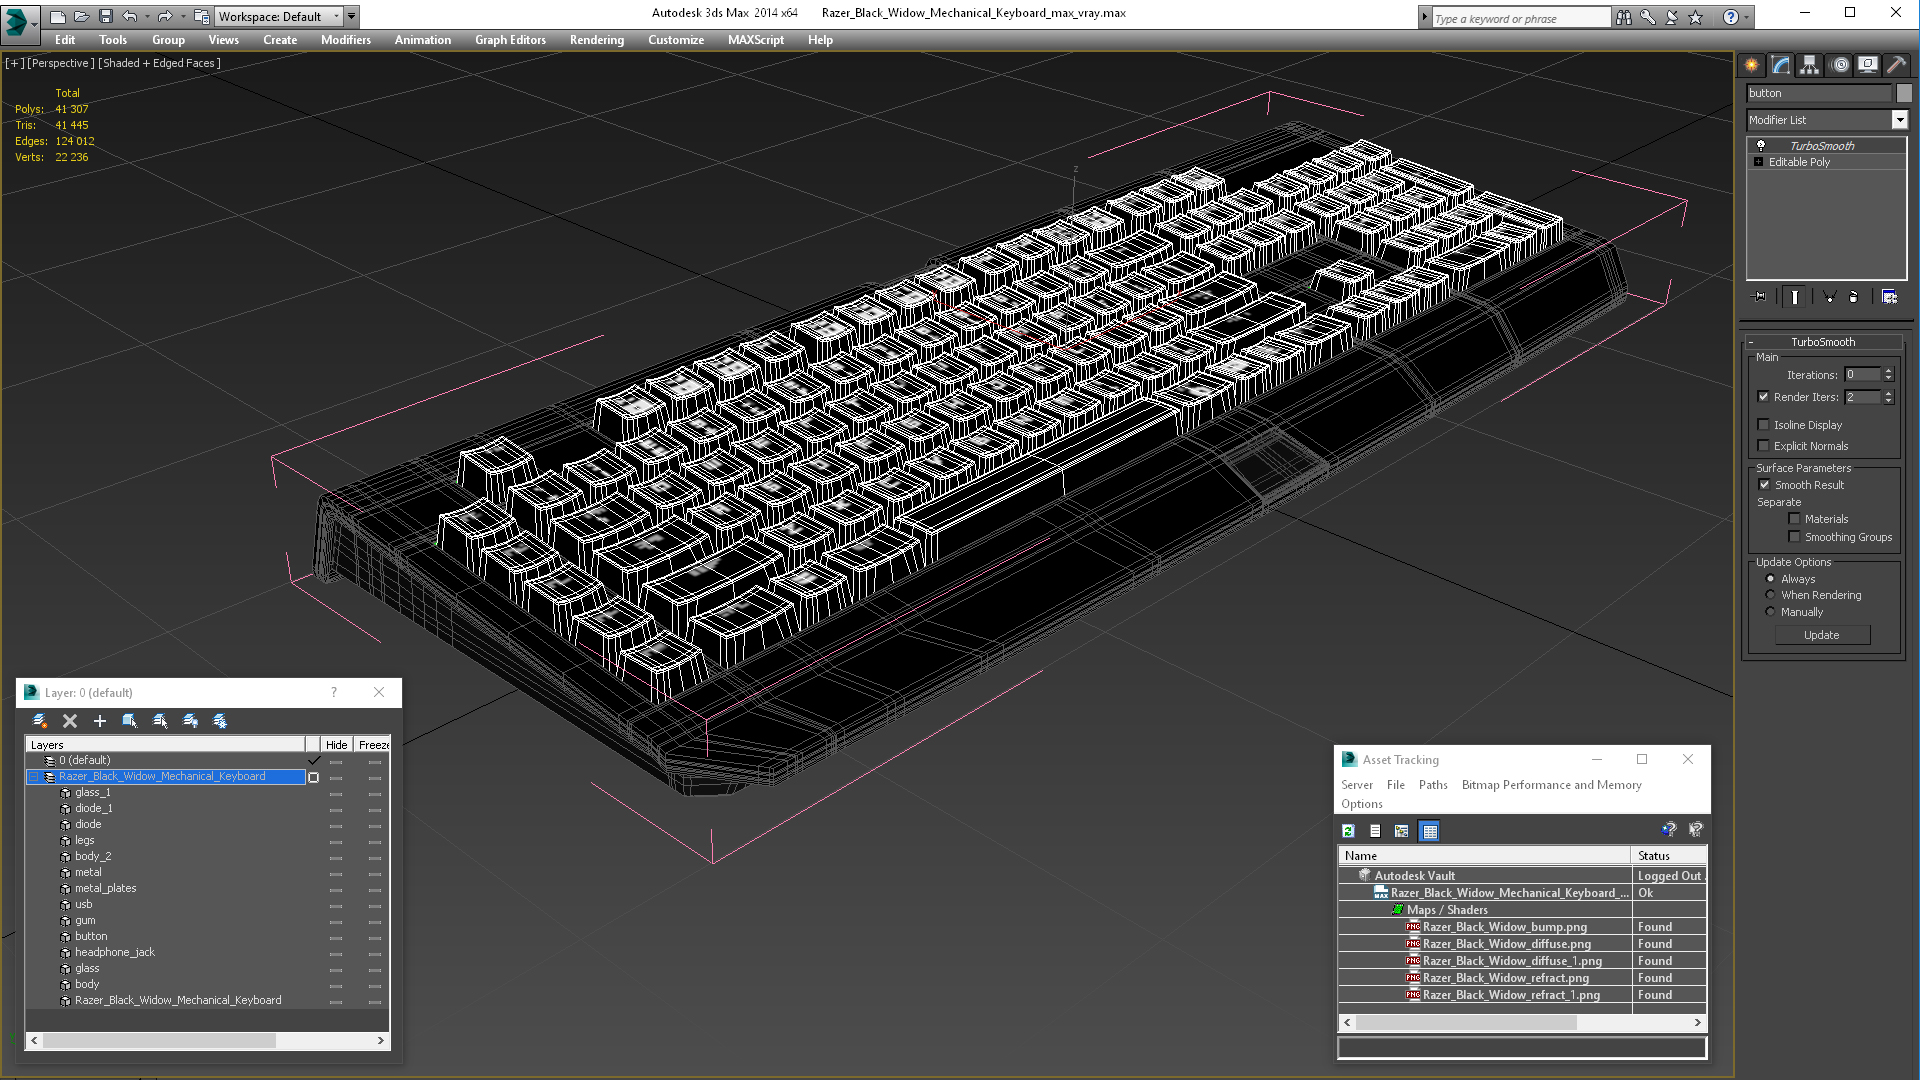The height and width of the screenshot is (1080, 1920).
Task: Open the Modifier List dropdown
Action: 1900,120
